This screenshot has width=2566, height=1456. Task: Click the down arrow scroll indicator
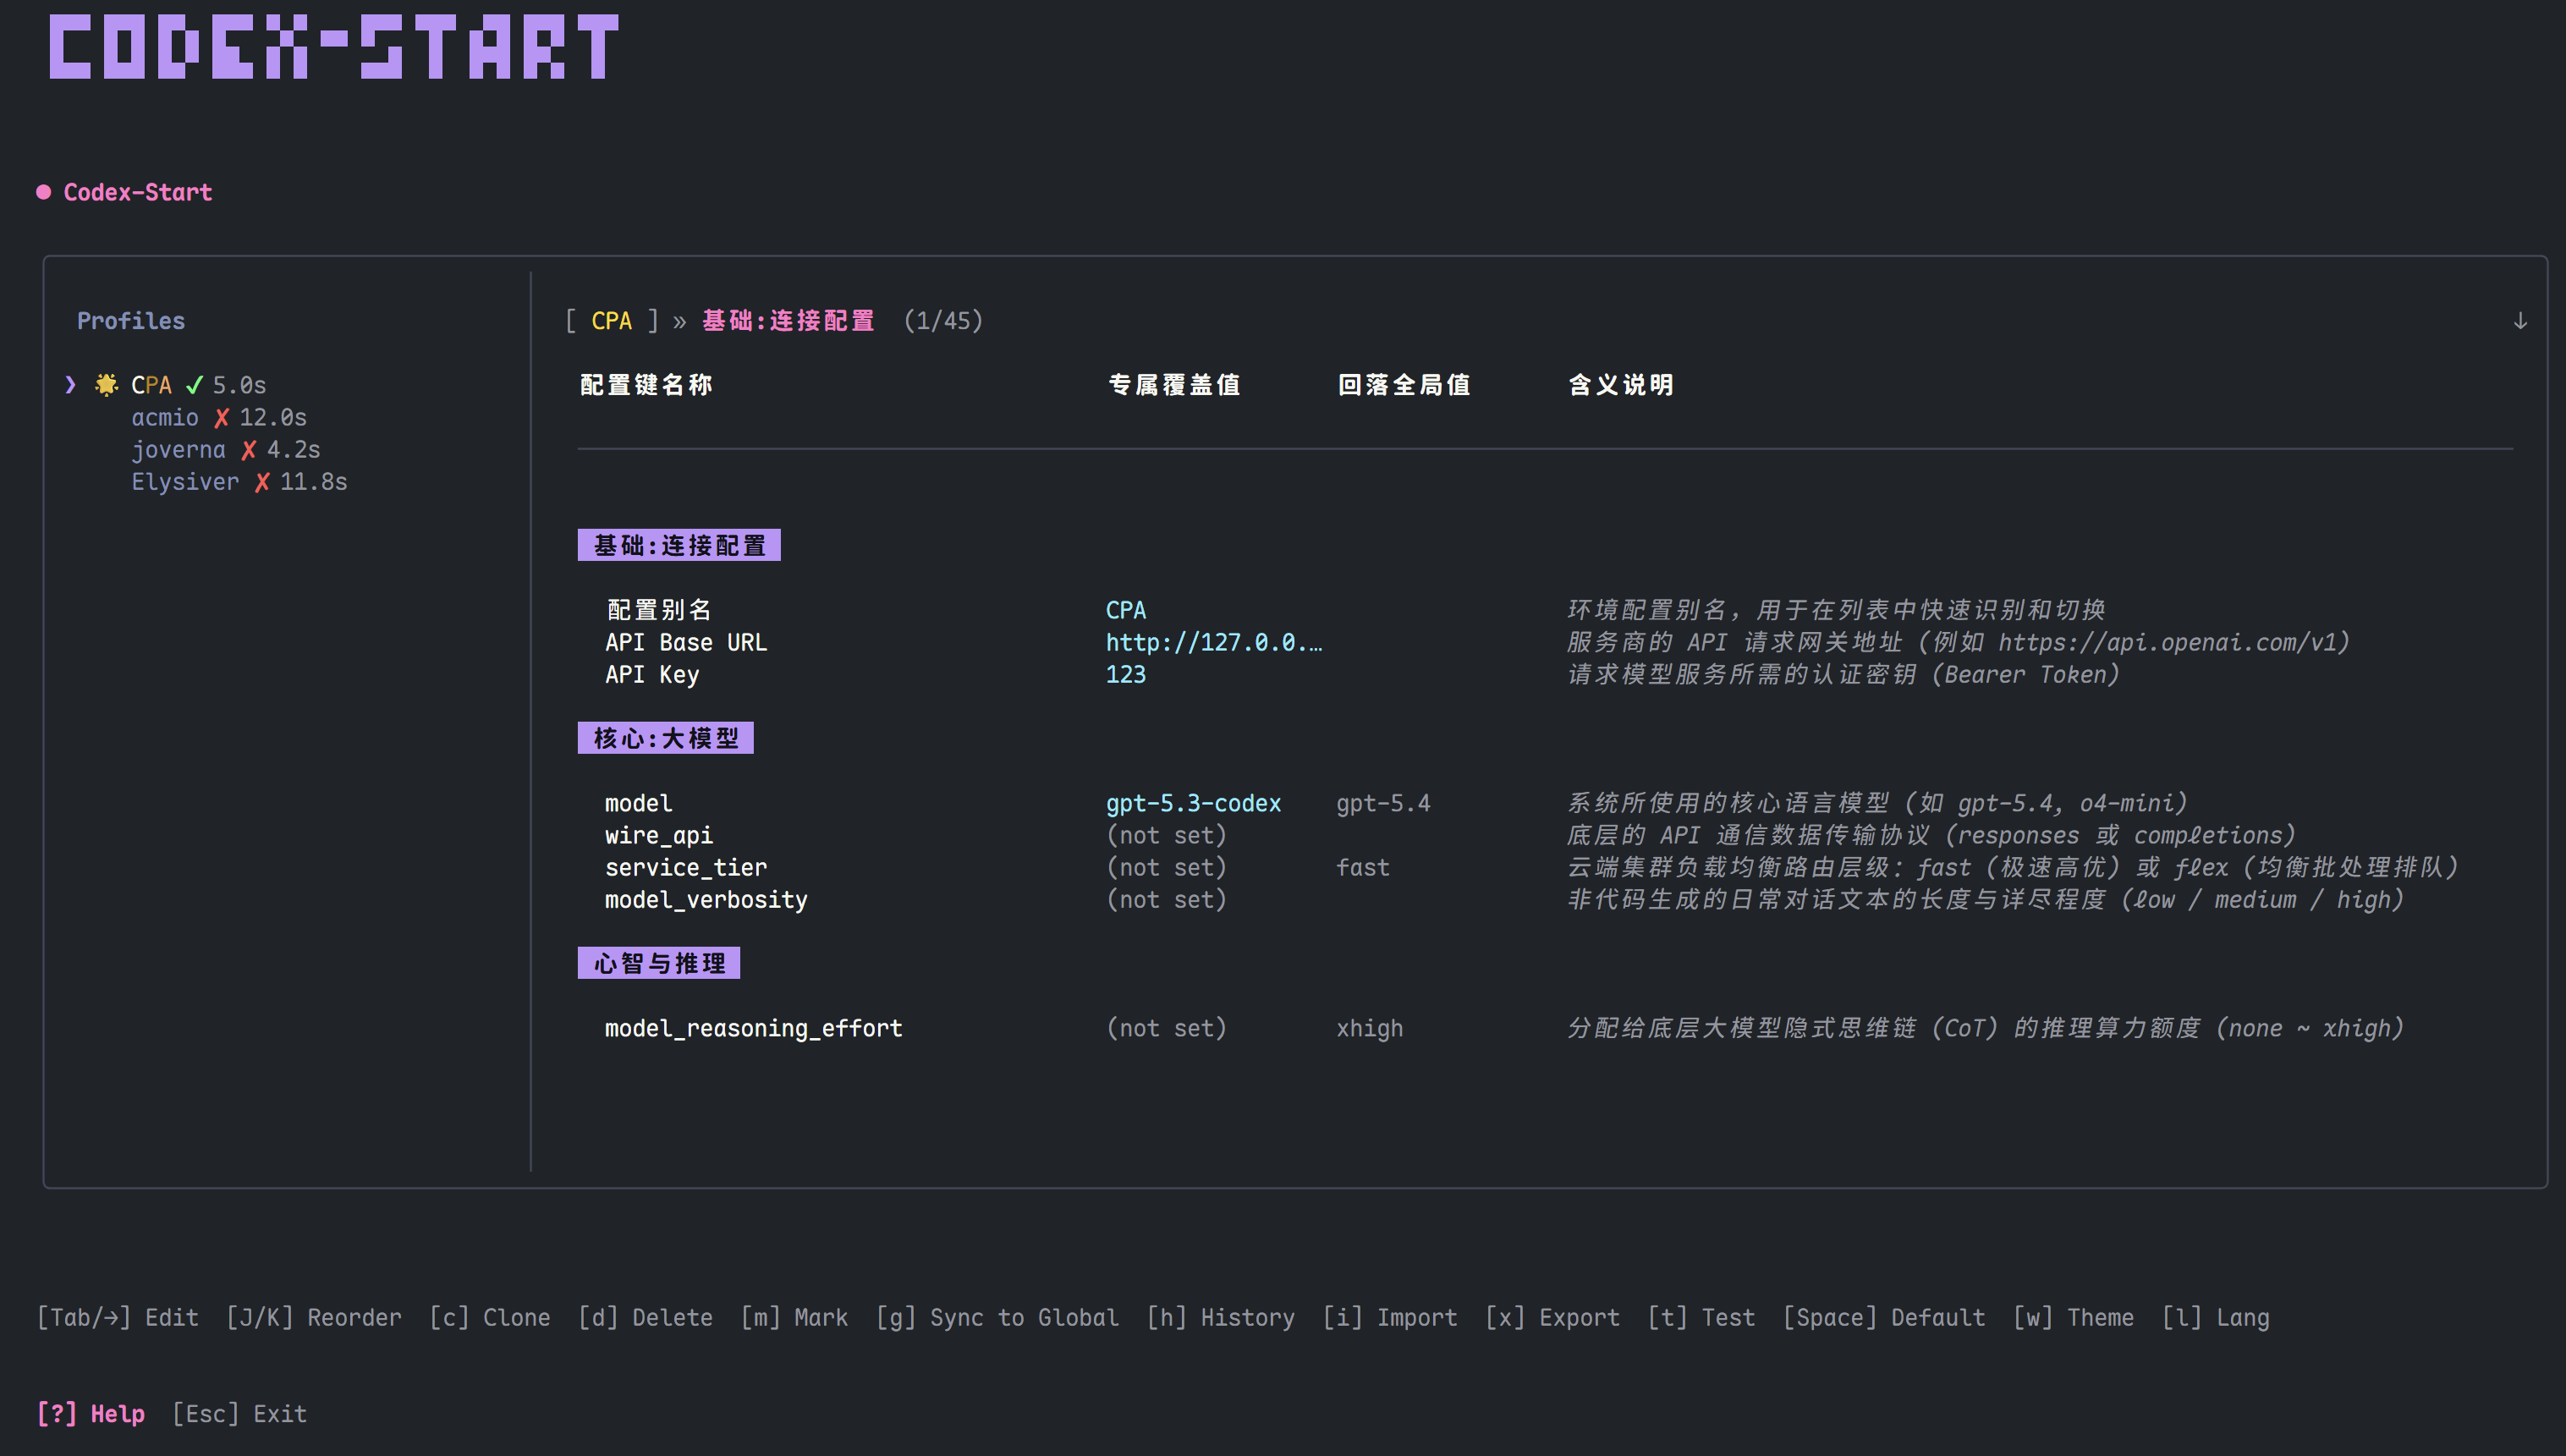point(2520,321)
